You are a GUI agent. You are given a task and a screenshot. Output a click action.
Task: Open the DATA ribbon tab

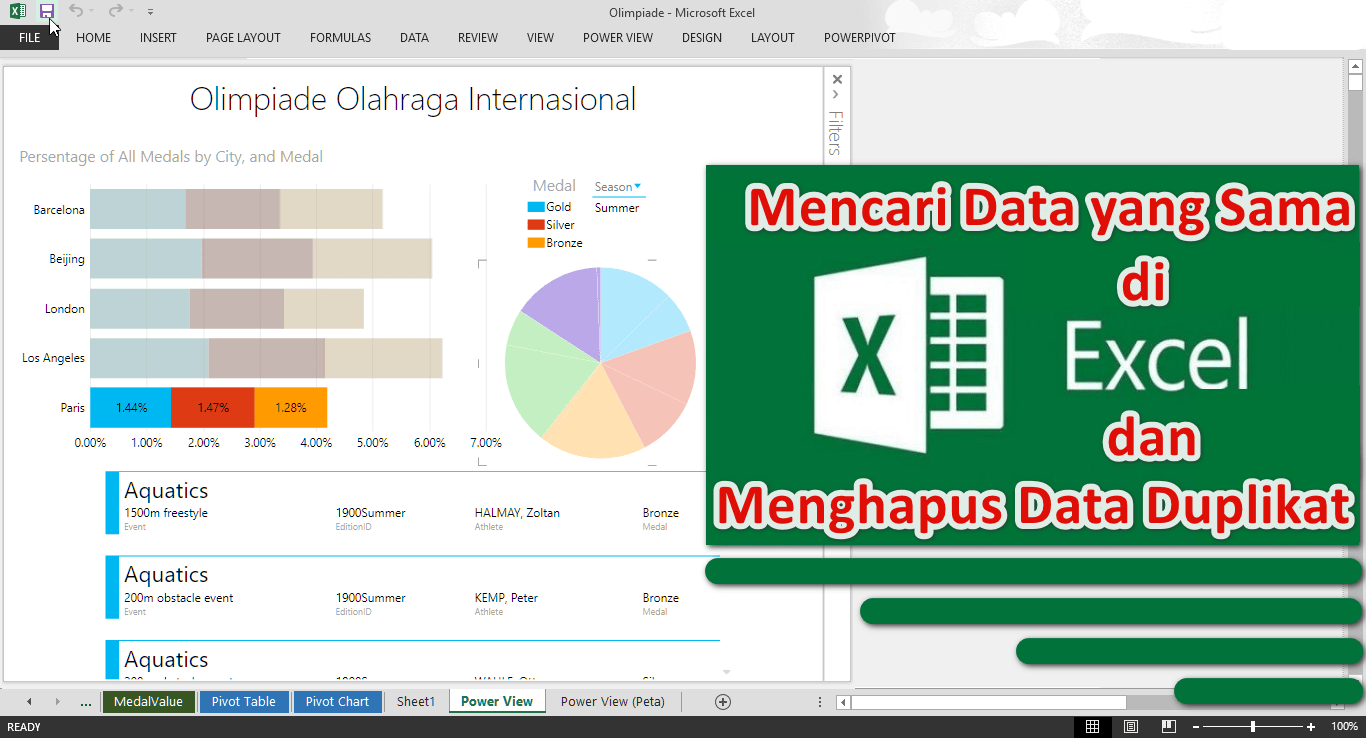pyautogui.click(x=414, y=38)
